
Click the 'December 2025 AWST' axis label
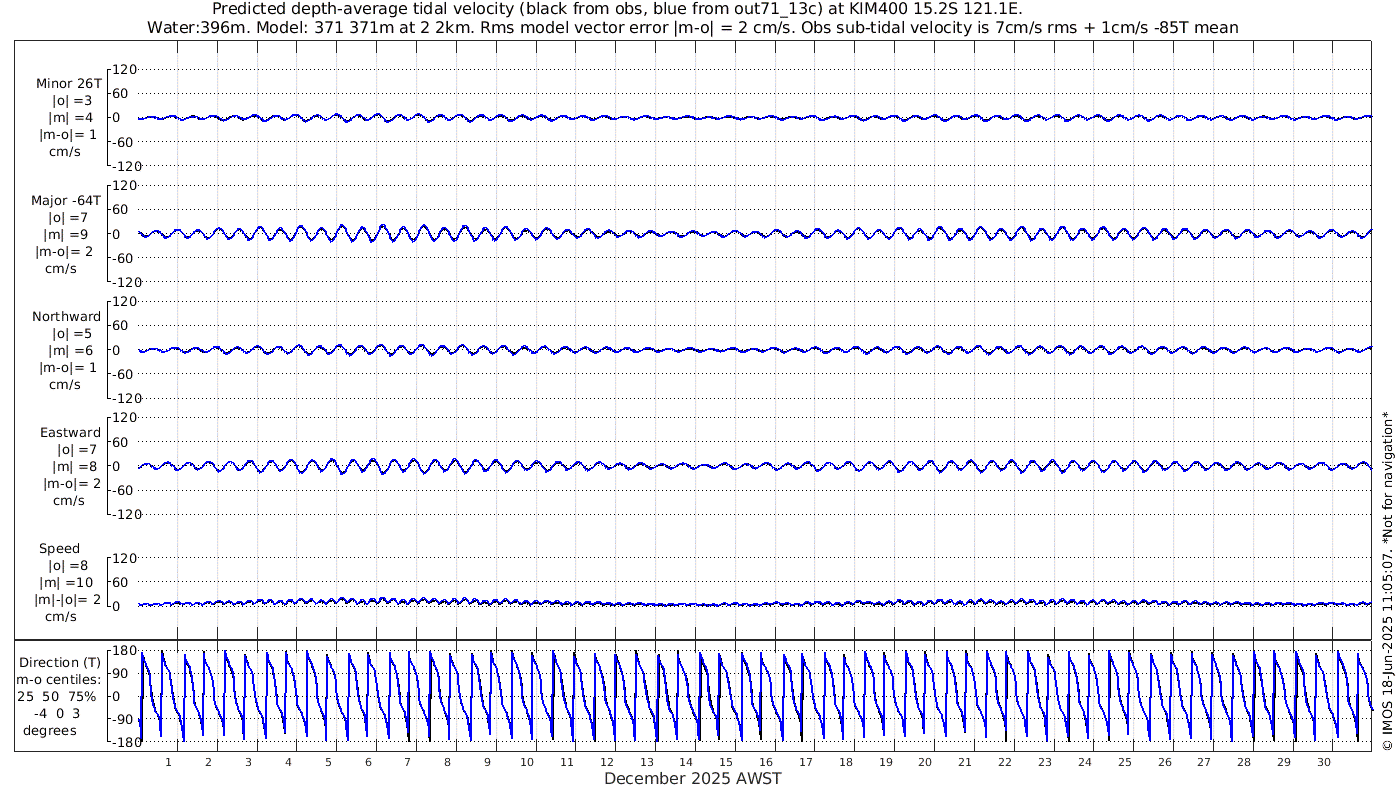click(x=693, y=778)
